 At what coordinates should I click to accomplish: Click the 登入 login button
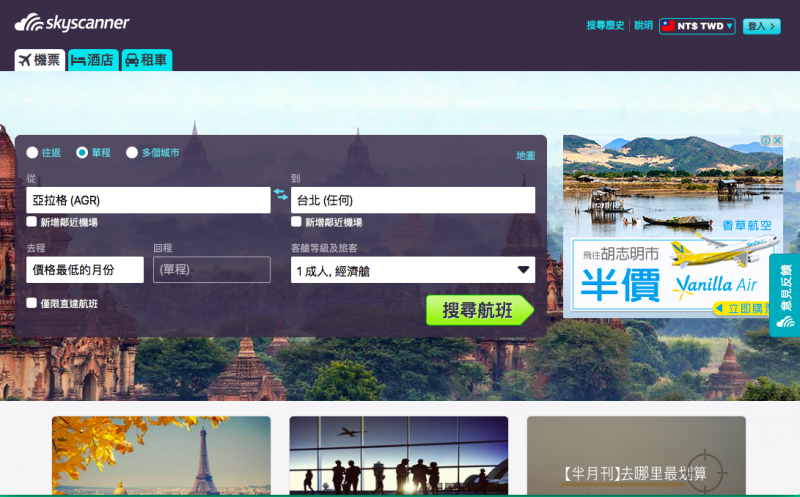[762, 26]
